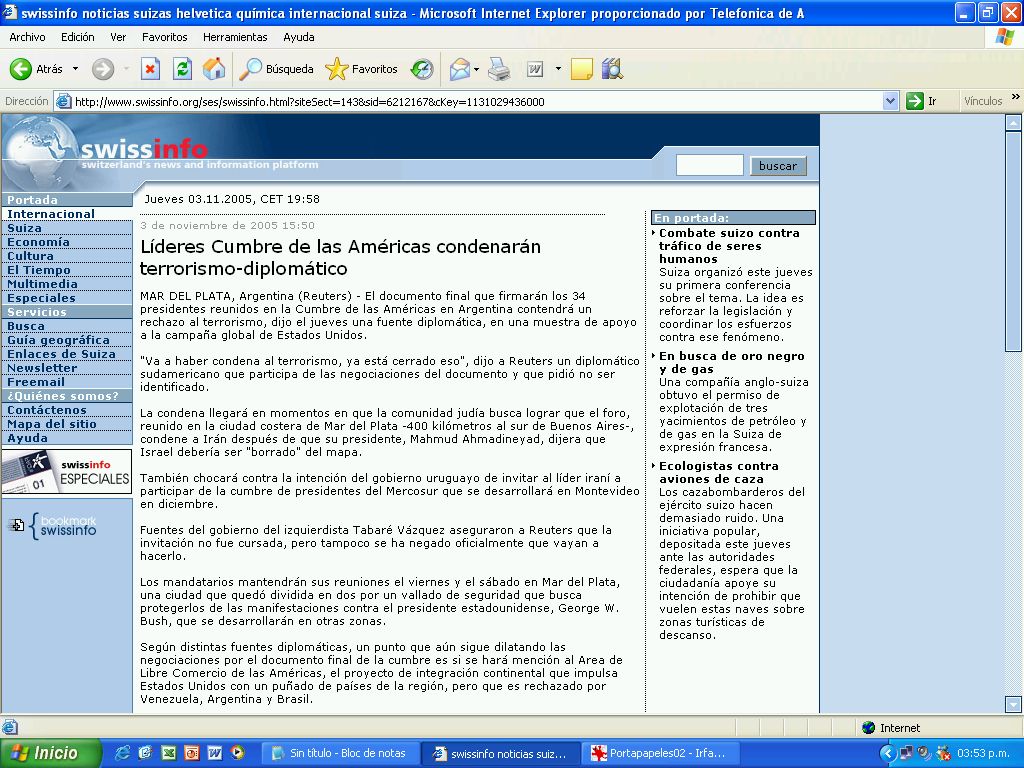Screen dimensions: 1024x768
Task: Click the Stop loading icon
Action: coord(150,69)
